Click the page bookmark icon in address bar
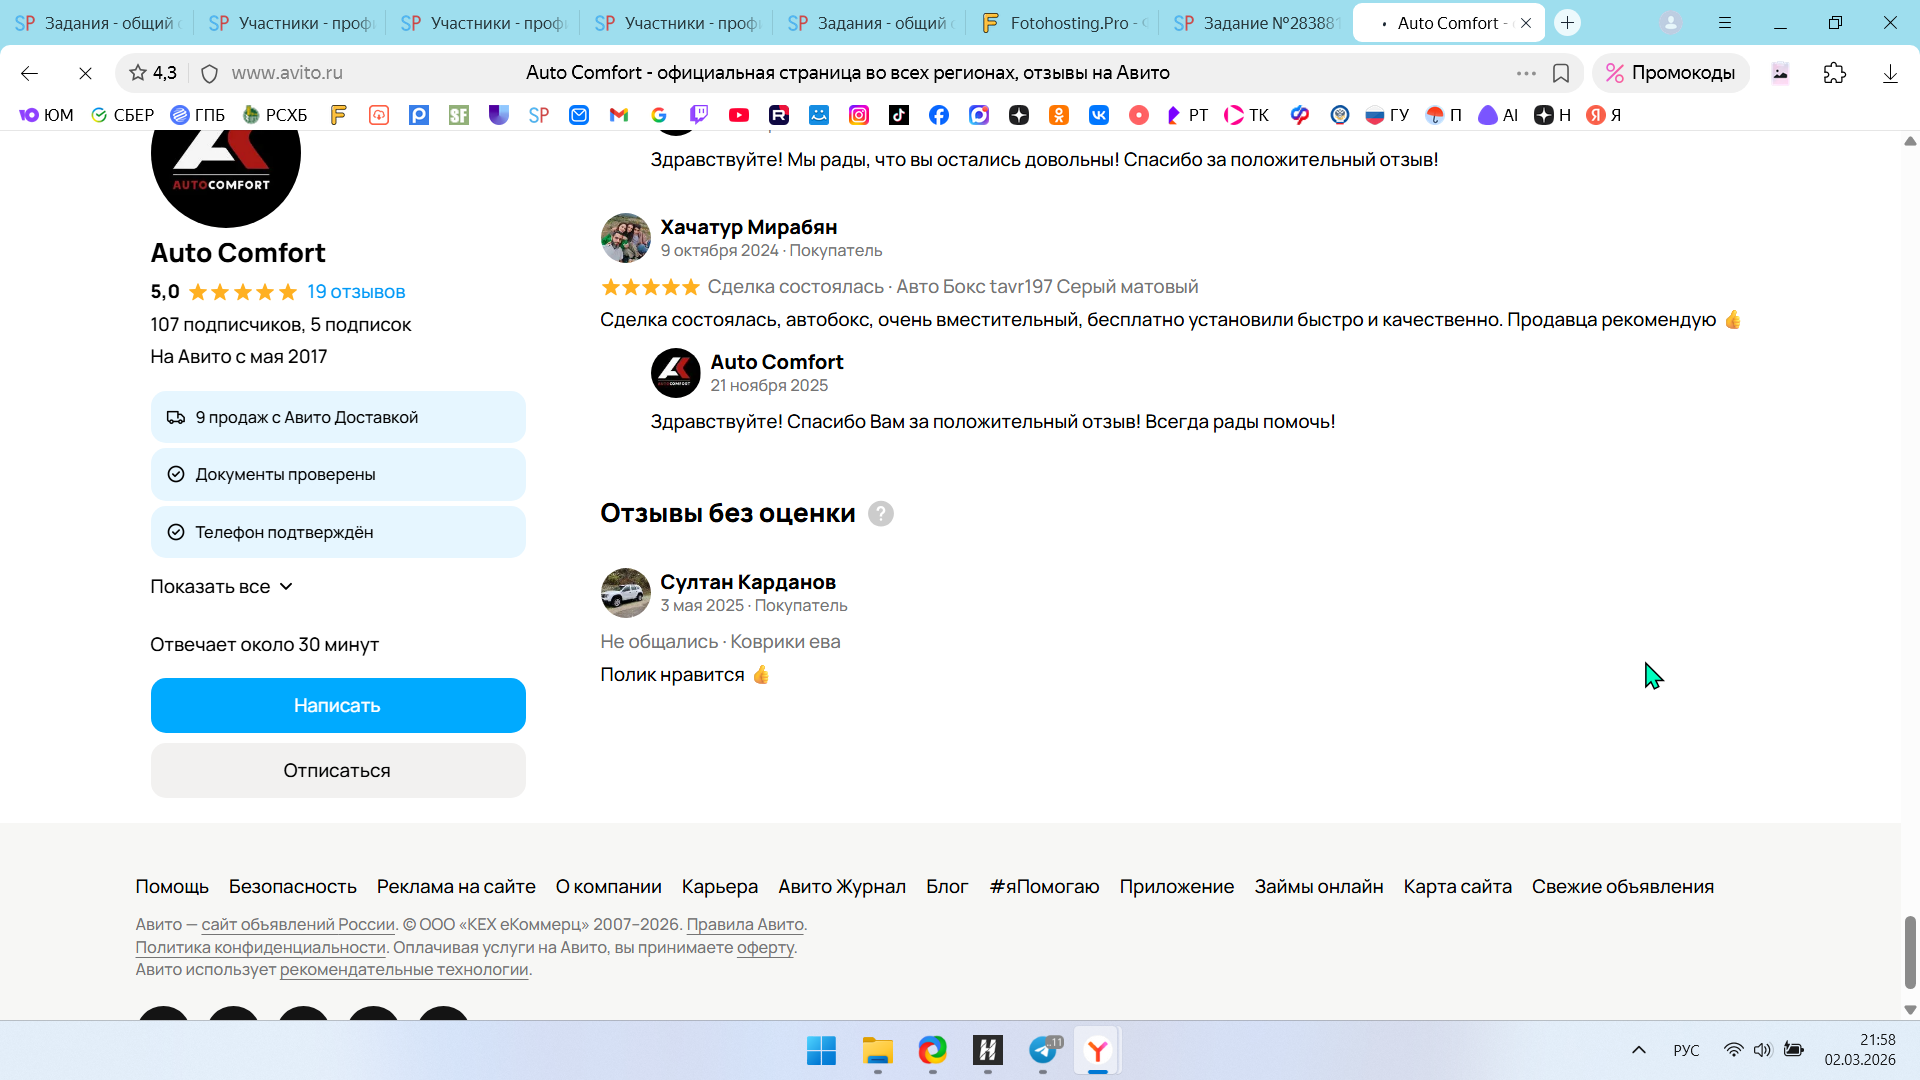Image resolution: width=1920 pixels, height=1080 pixels. click(1561, 73)
